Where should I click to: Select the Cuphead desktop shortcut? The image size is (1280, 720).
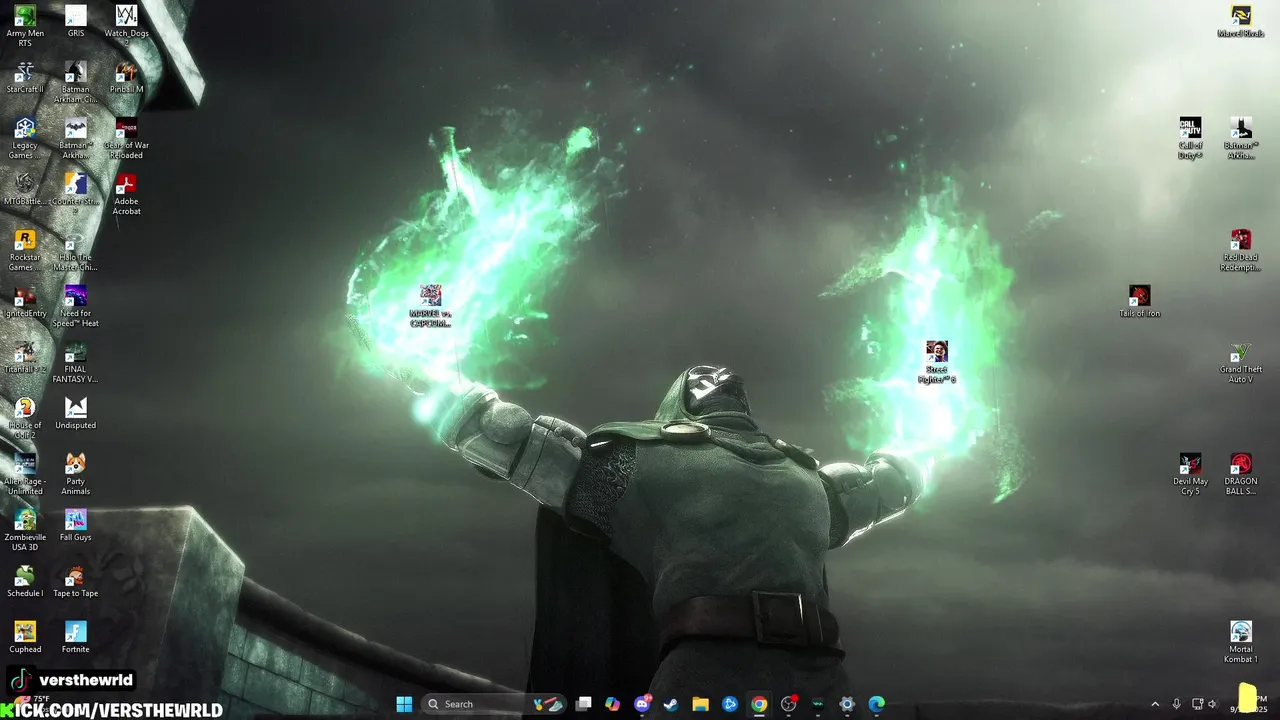pos(25,637)
